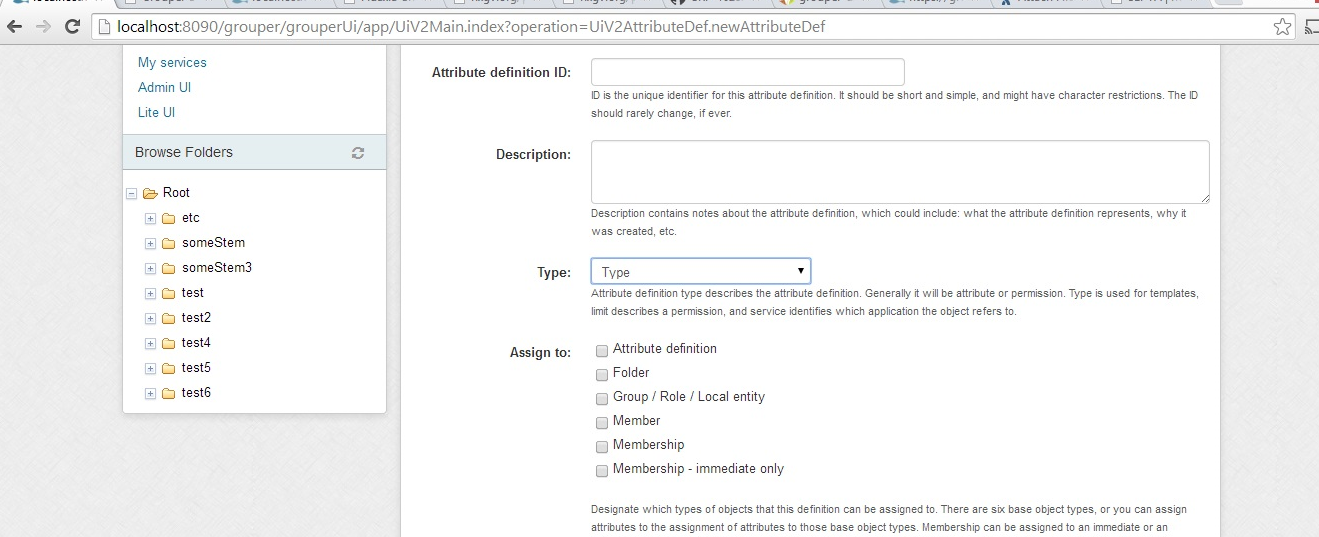Enable Membership - immediate only checkbox

[x=602, y=471]
